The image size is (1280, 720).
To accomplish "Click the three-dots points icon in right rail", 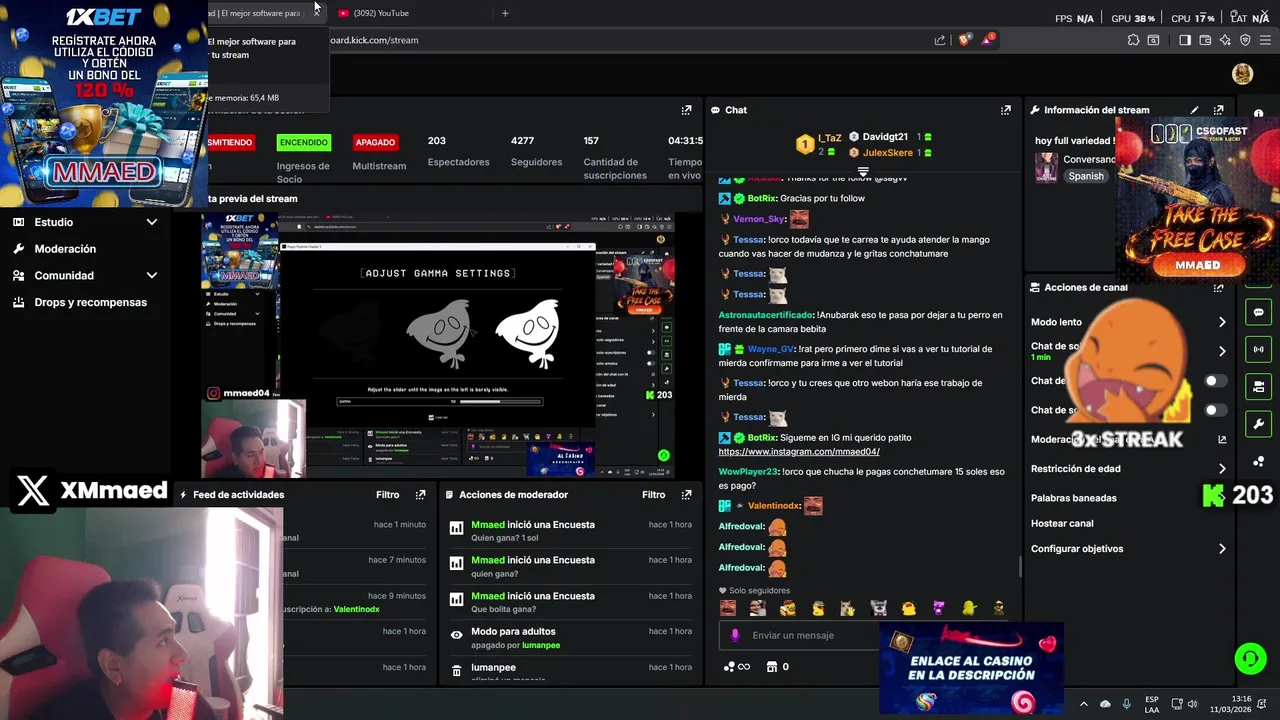I will [1258, 461].
